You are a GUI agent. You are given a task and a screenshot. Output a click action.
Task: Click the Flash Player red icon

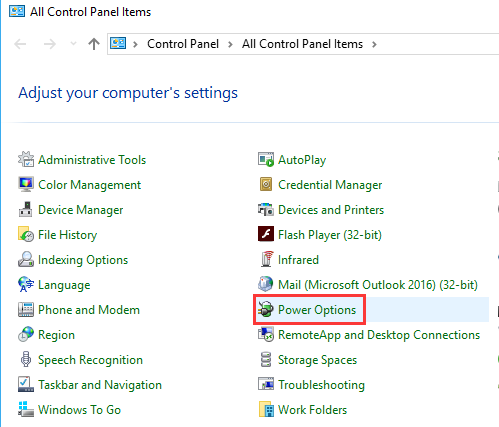click(x=266, y=234)
